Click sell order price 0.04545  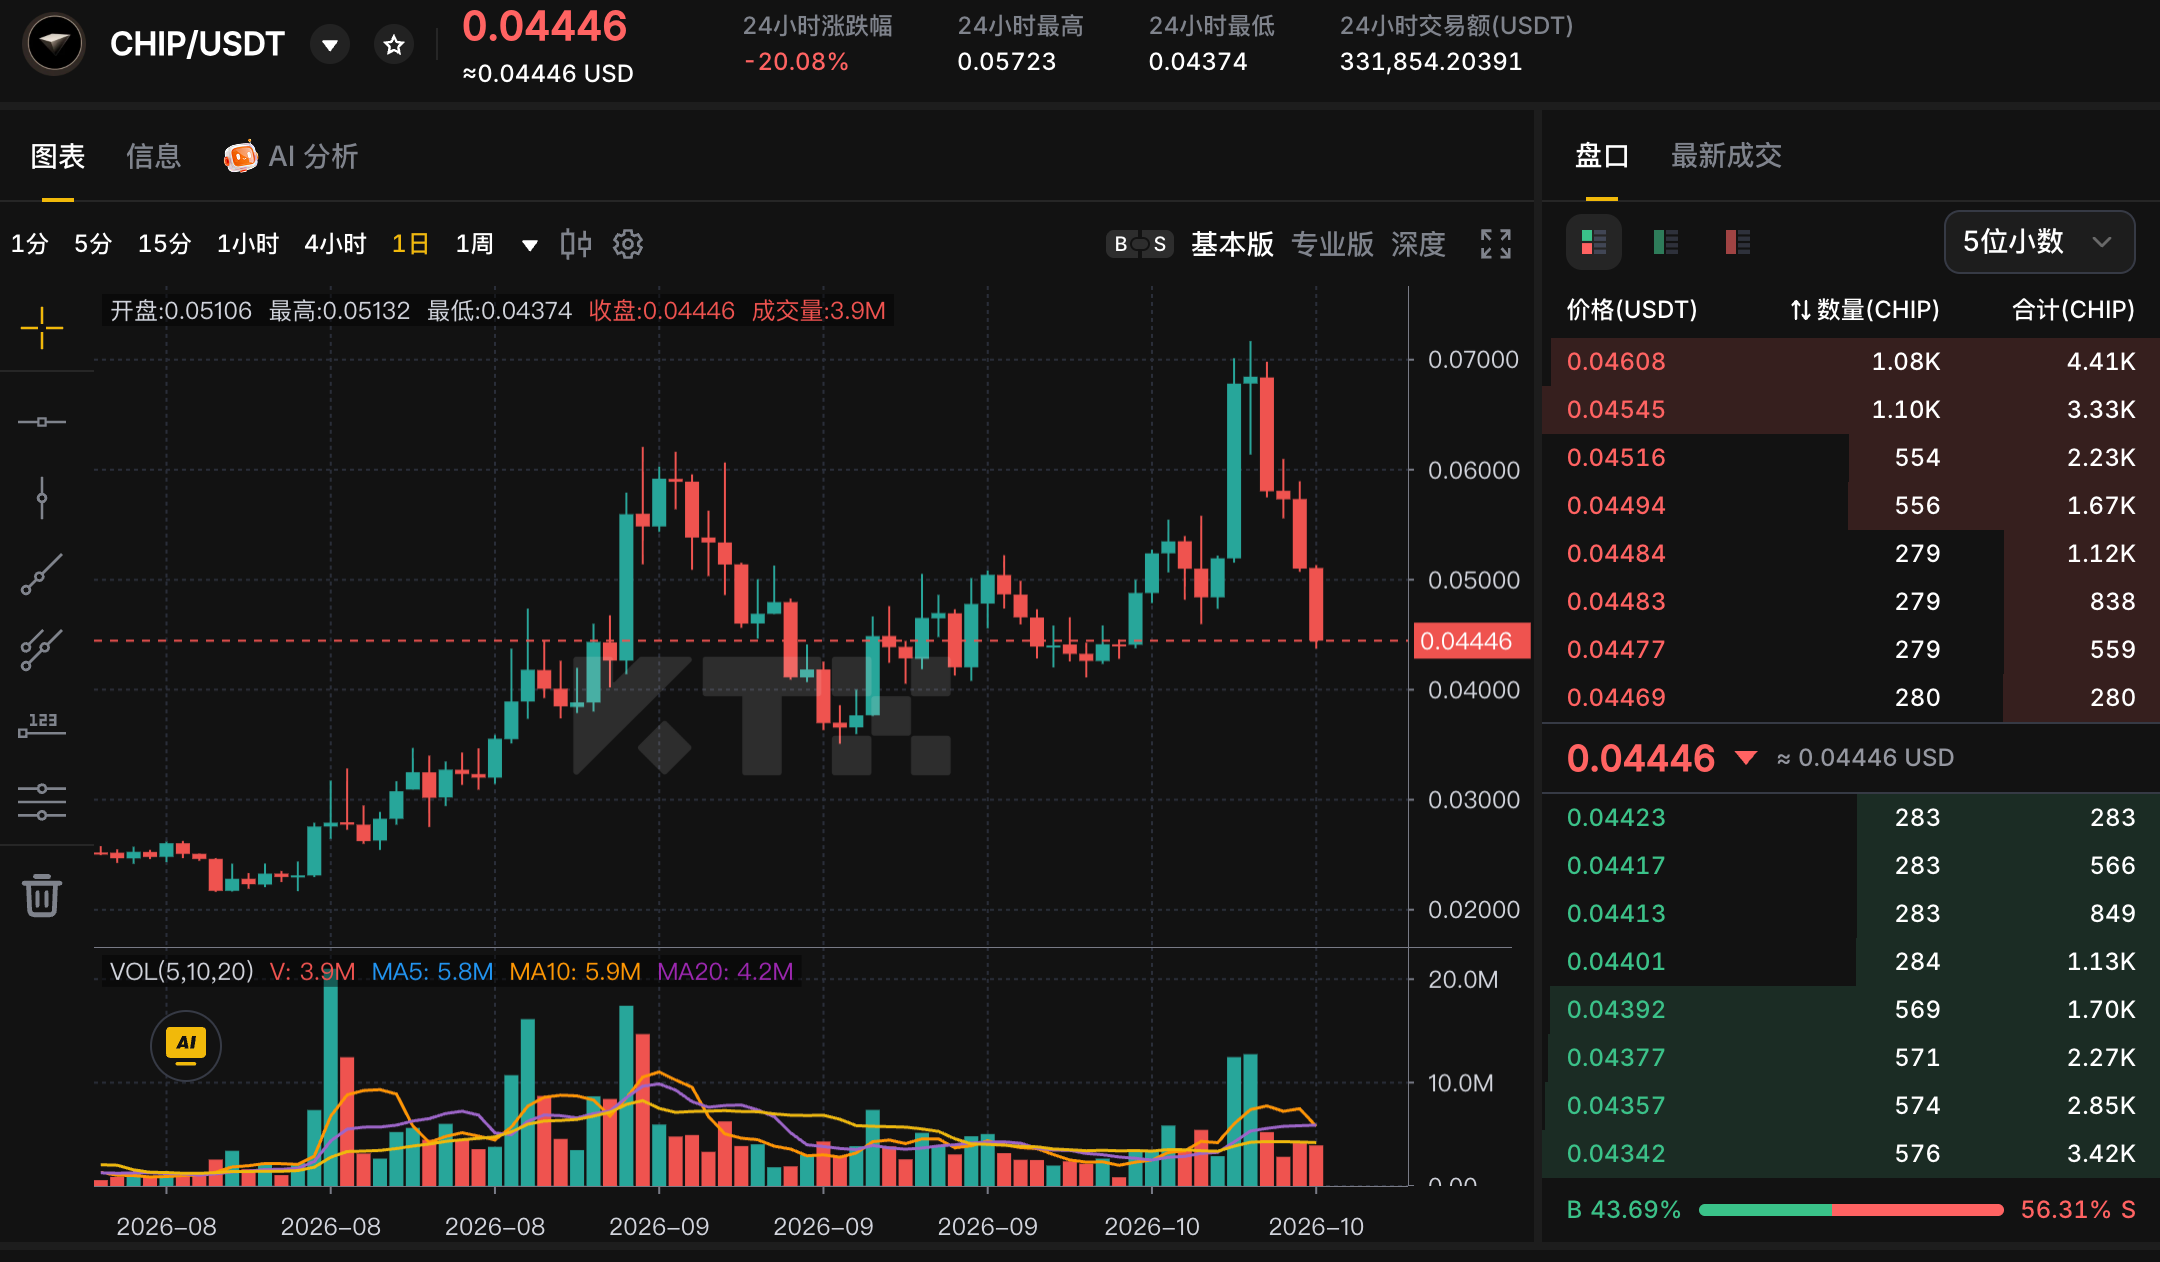1616,410
